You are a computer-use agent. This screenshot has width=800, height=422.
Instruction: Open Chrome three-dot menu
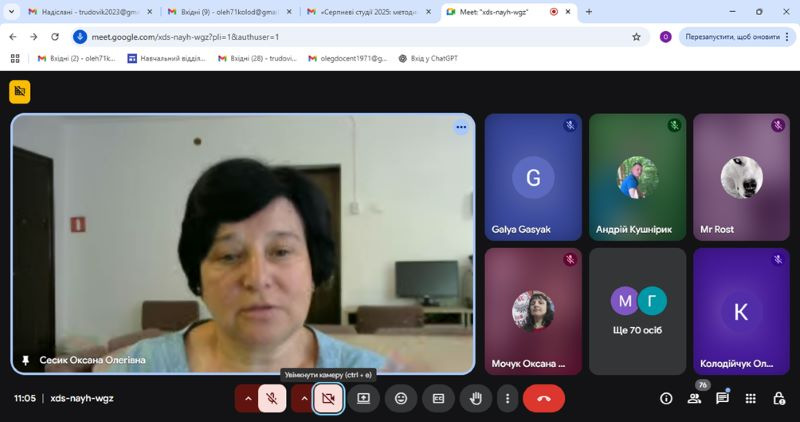tap(787, 37)
